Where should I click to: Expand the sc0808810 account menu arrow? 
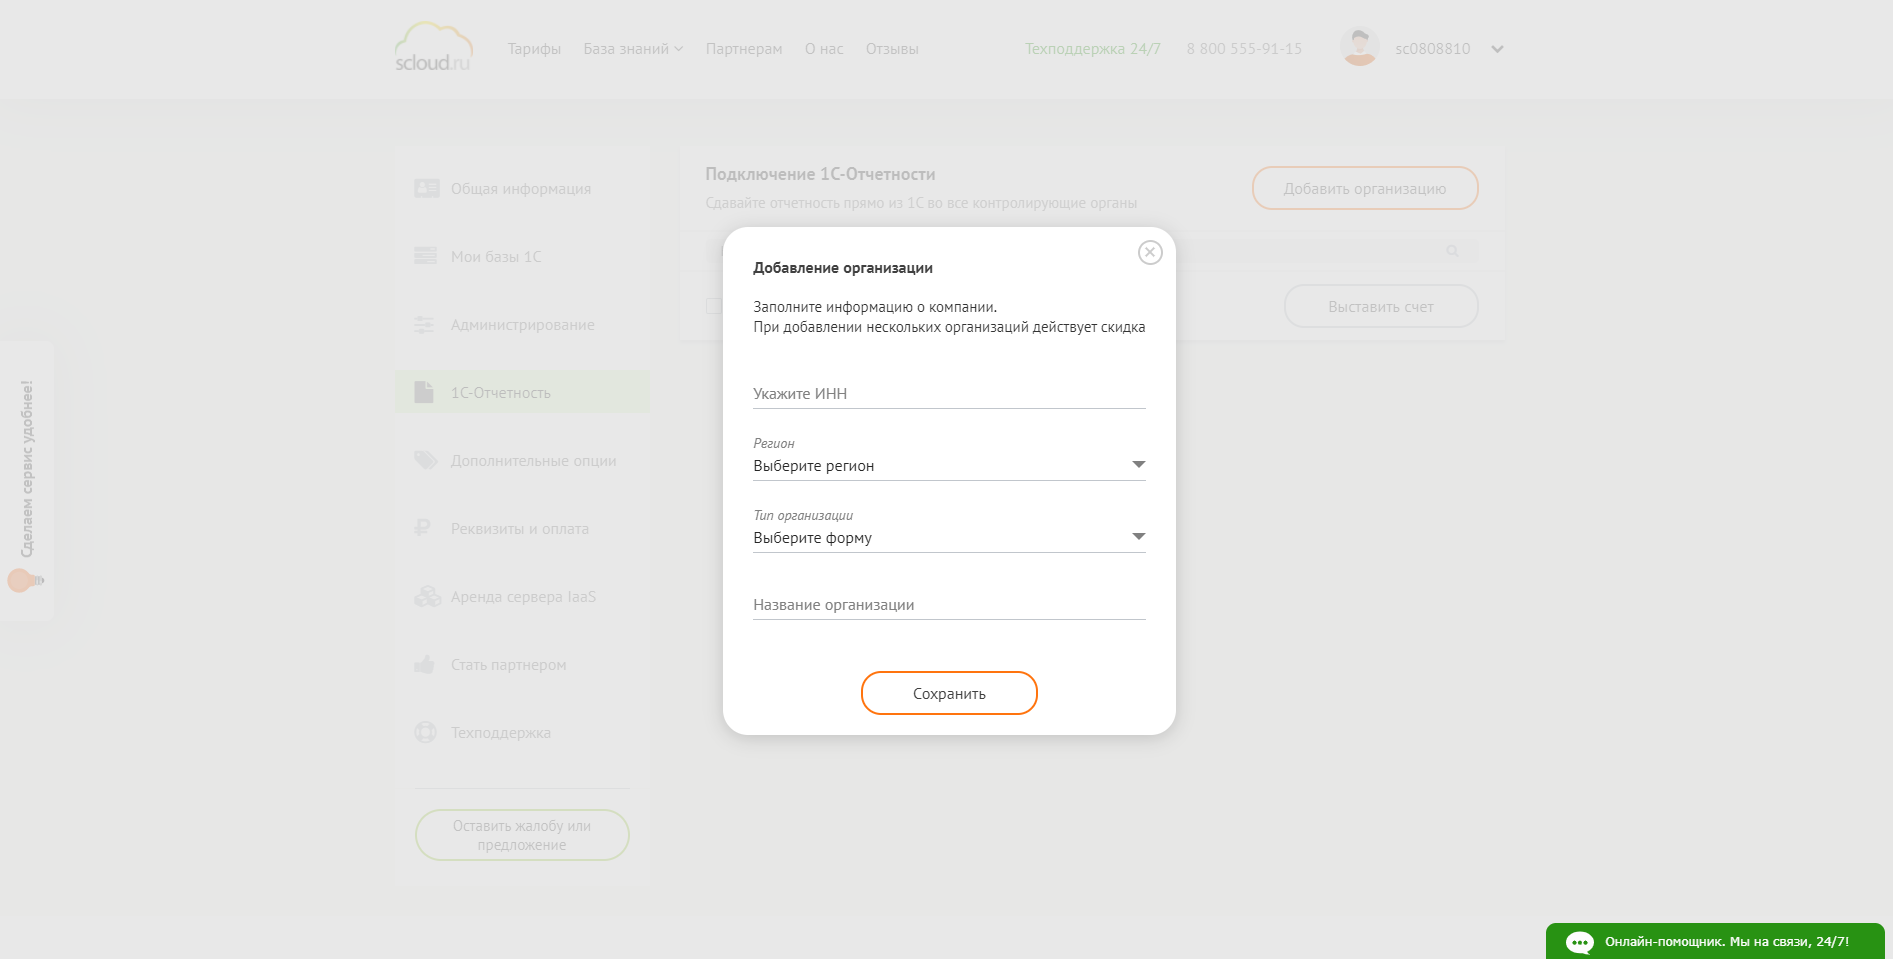point(1497,49)
